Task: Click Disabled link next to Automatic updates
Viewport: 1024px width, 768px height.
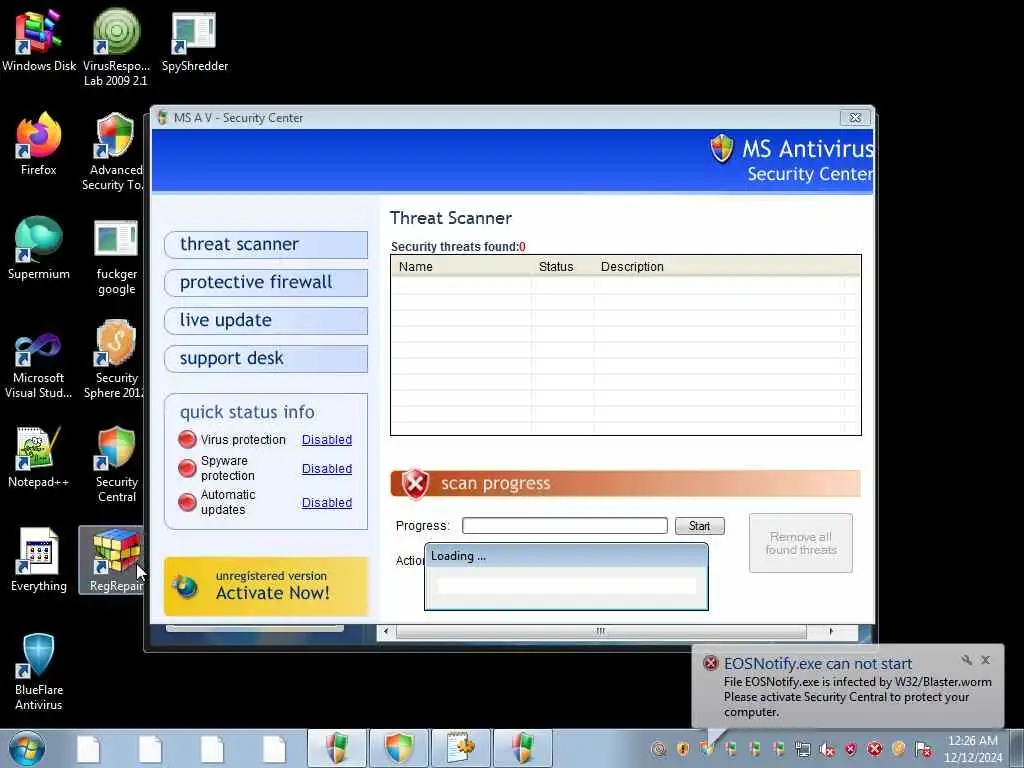Action: 327,502
